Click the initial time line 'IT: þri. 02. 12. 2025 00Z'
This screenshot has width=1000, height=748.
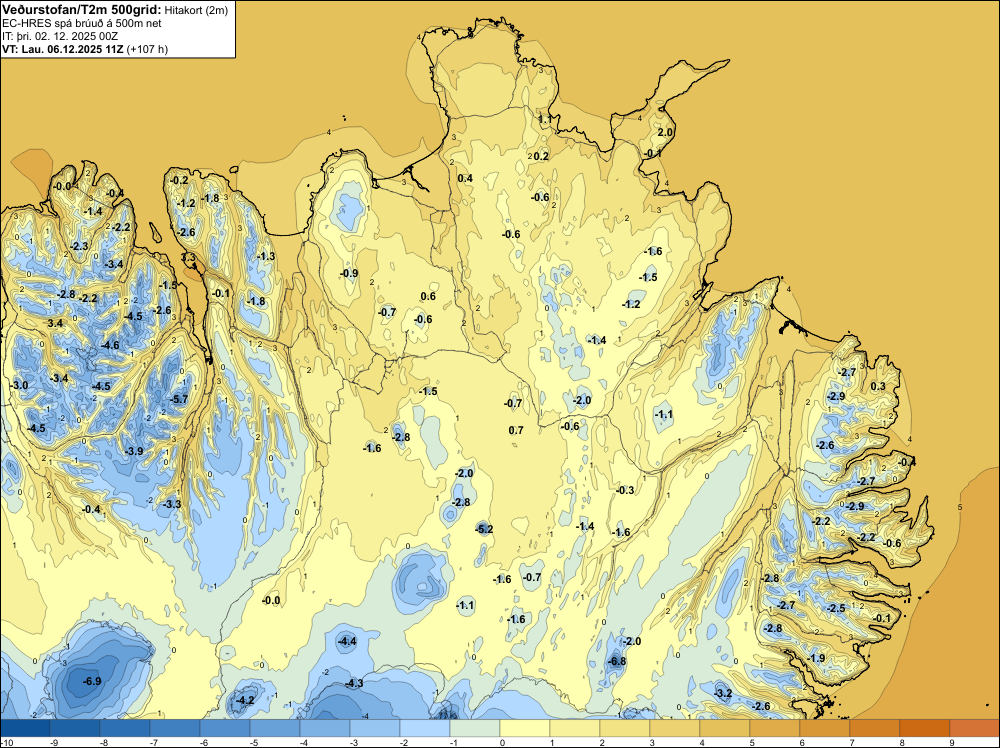(x=60, y=36)
